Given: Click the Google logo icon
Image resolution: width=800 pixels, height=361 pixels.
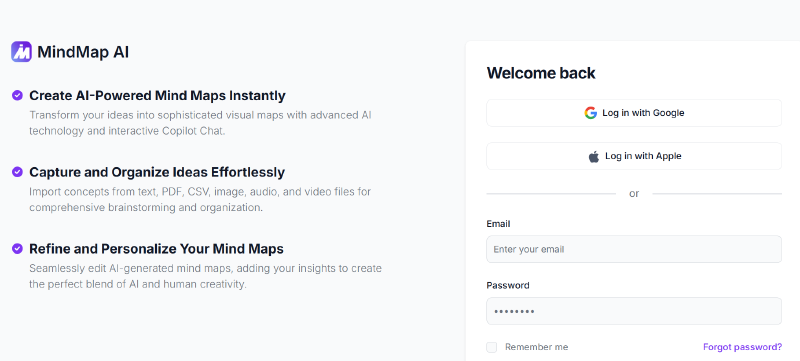Looking at the screenshot, I should (x=590, y=113).
